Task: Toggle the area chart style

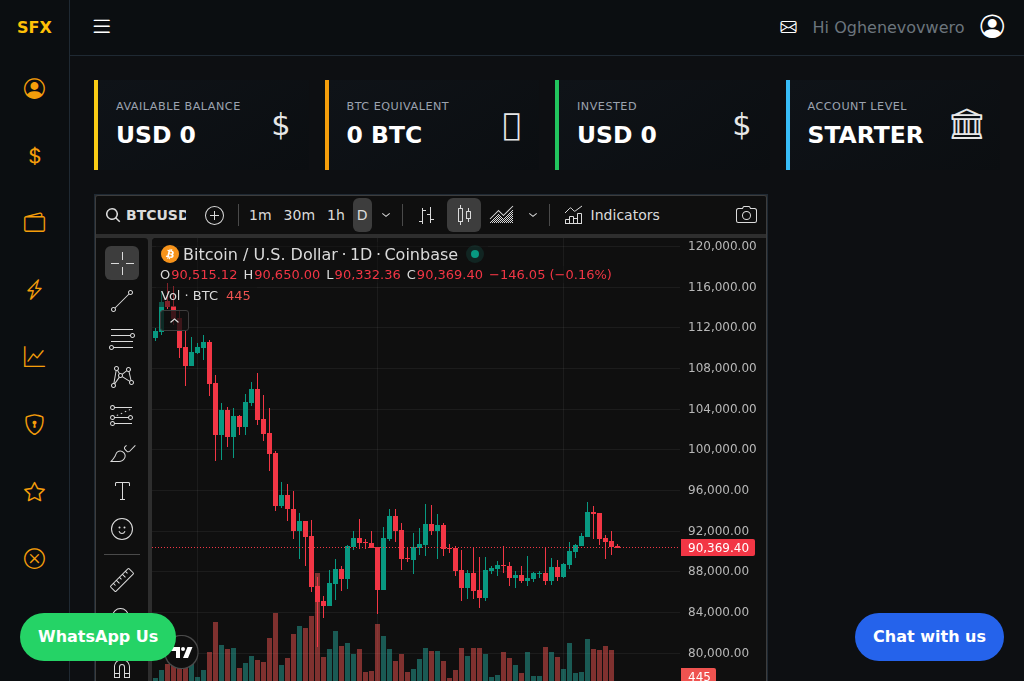Action: pyautogui.click(x=501, y=214)
